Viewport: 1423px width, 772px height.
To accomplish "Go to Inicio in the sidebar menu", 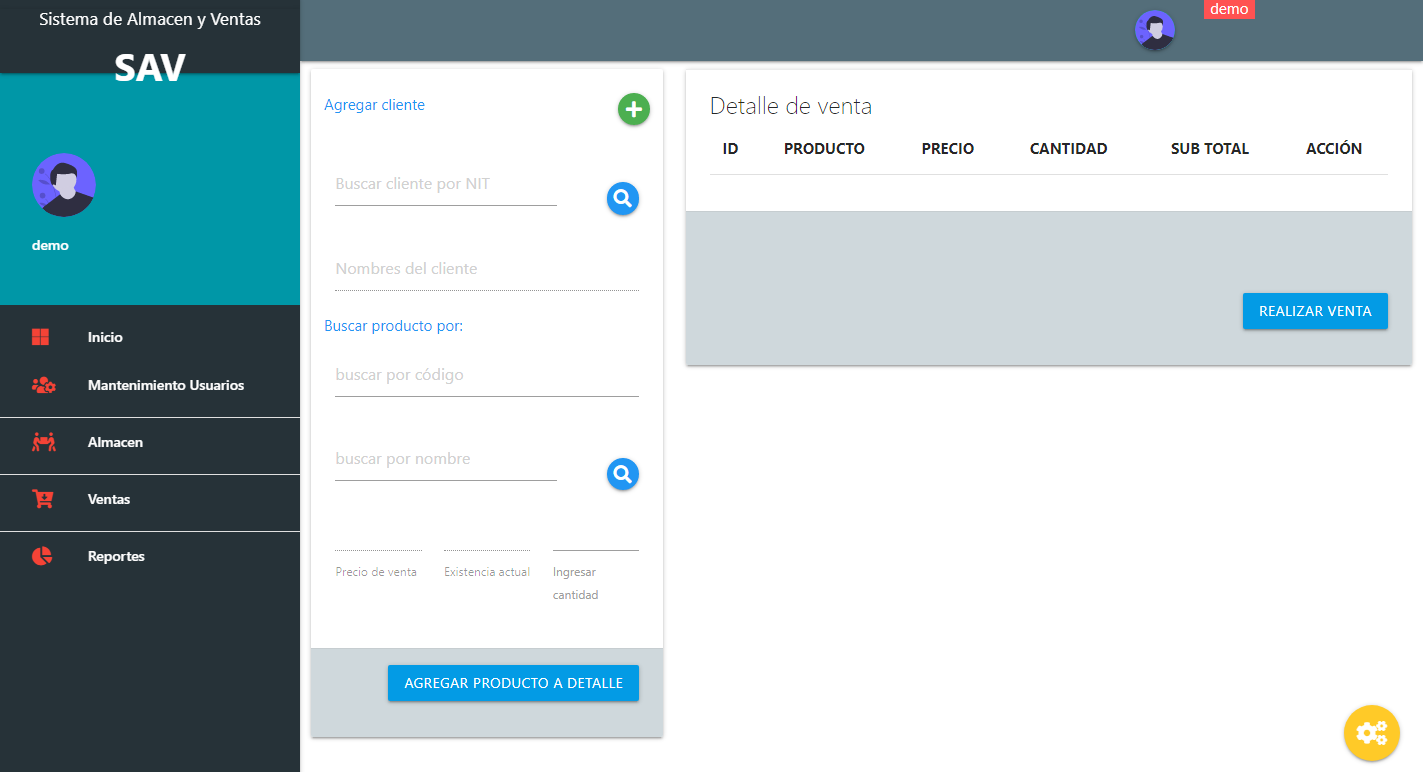I will 105,338.
